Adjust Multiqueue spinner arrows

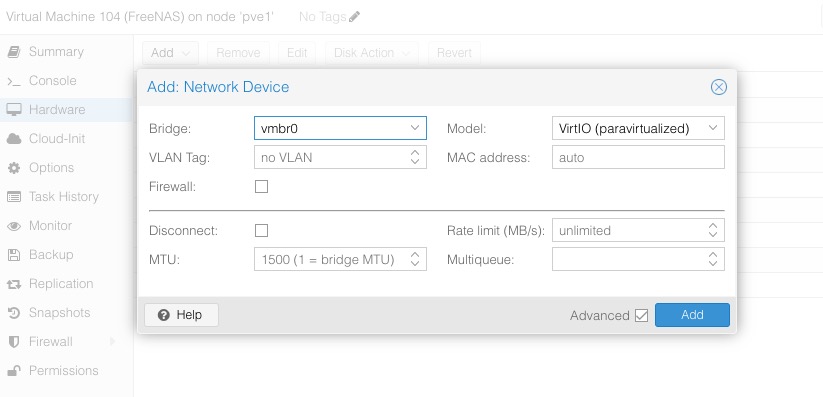[713, 259]
